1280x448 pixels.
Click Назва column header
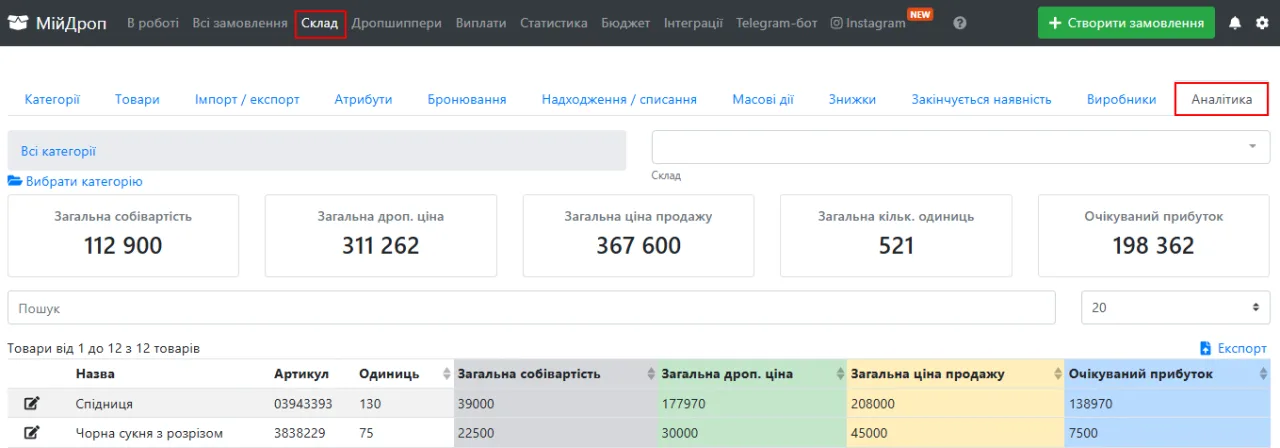95,374
